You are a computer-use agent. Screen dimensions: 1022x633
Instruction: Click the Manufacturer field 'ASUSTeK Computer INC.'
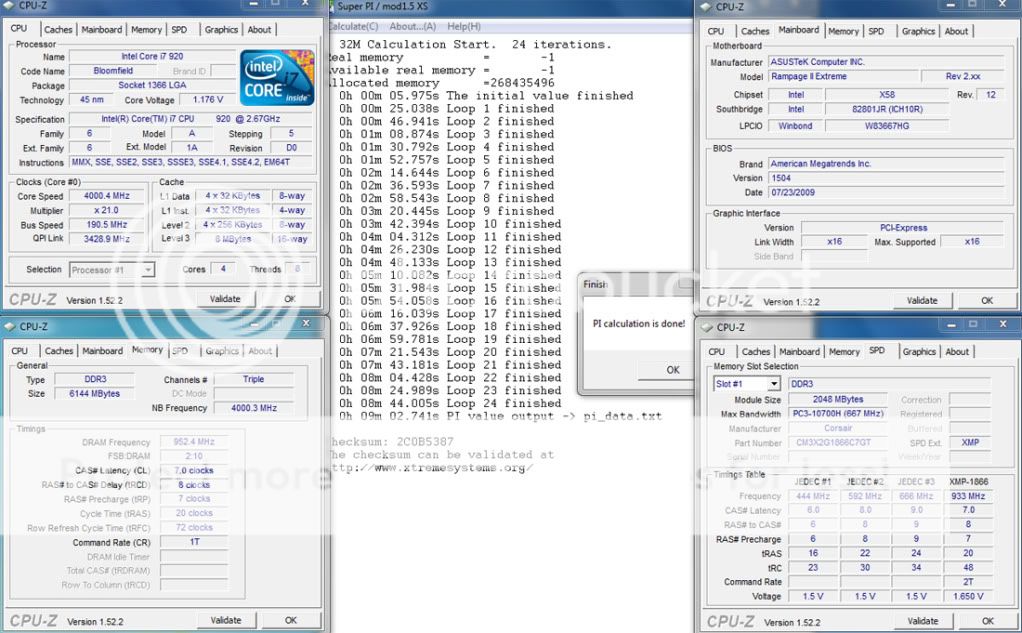pyautogui.click(x=886, y=62)
